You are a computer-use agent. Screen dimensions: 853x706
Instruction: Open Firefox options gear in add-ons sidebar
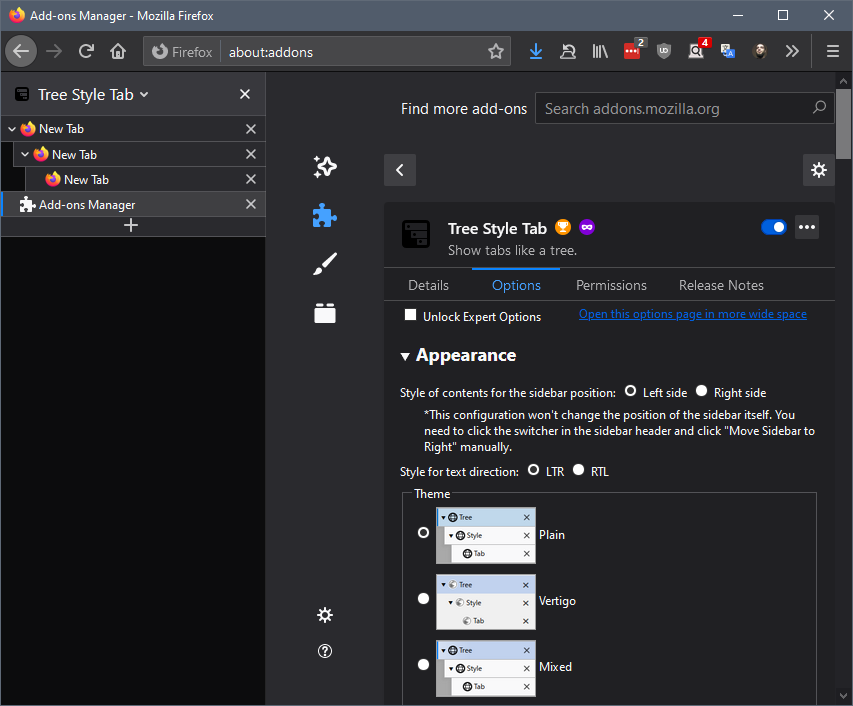325,615
